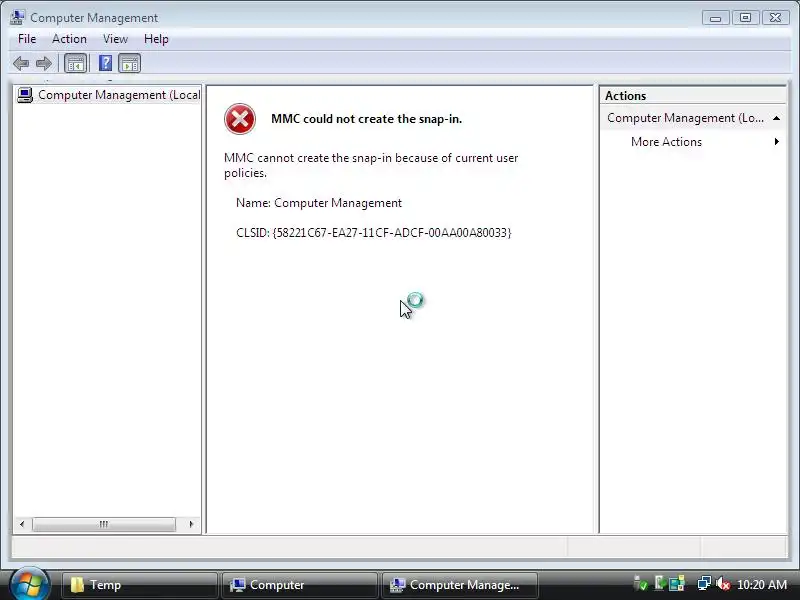Open Help via blue question mark icon
Image resolution: width=800 pixels, height=600 pixels.
coord(105,63)
